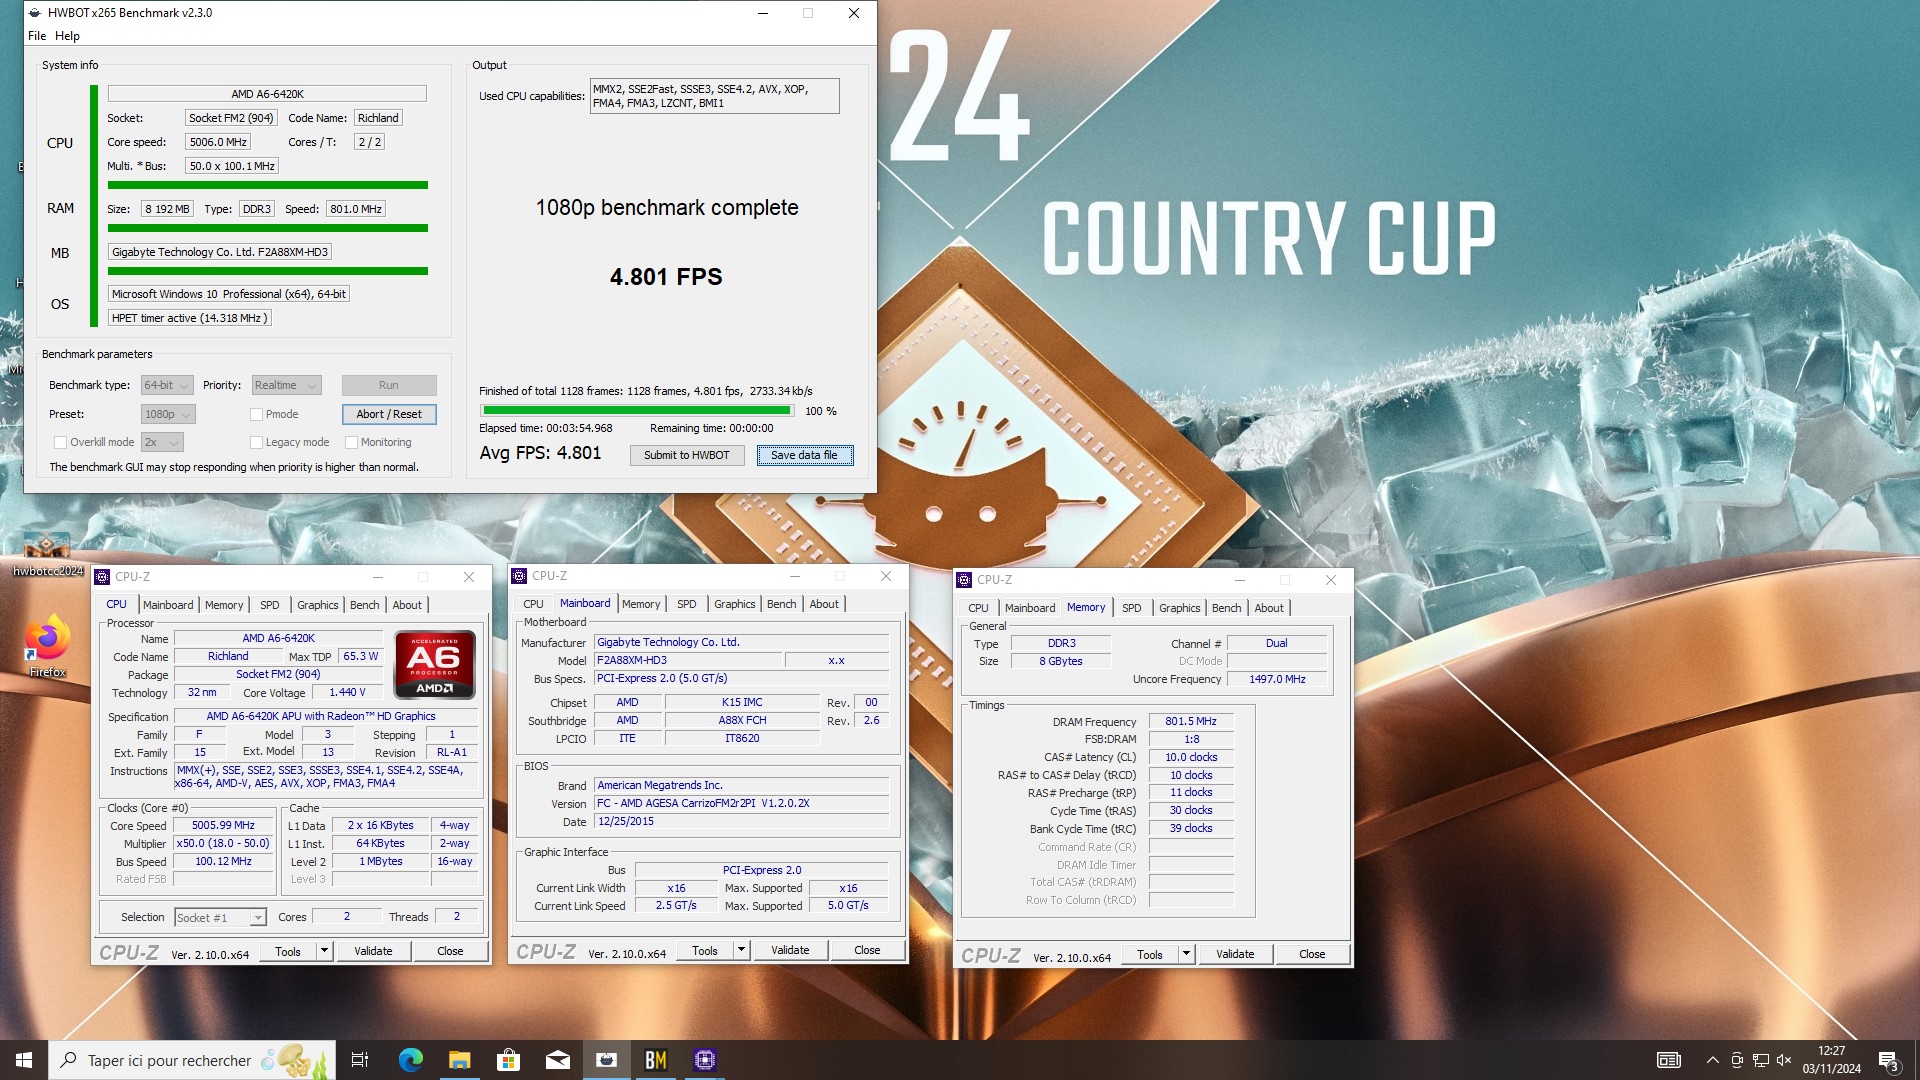Switch to the SPD tab in CPU-Z CPU window
Screen dimensions: 1920x1080
(x=270, y=605)
